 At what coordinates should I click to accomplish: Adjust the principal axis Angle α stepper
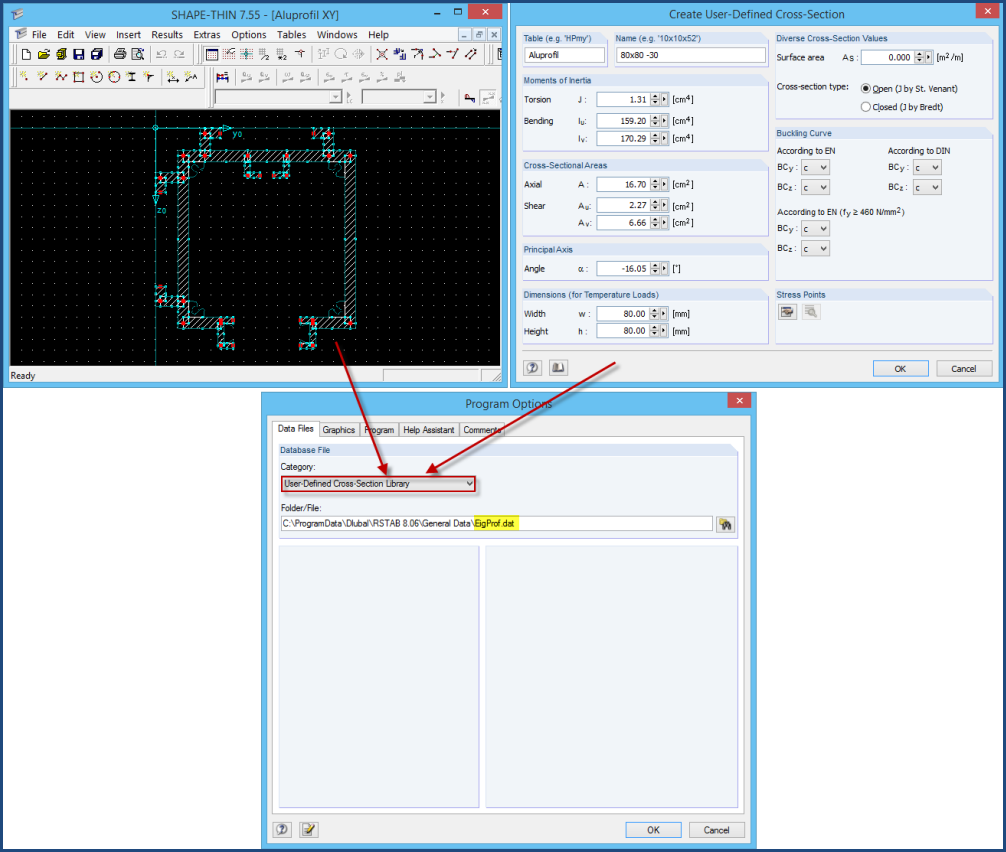pos(655,269)
